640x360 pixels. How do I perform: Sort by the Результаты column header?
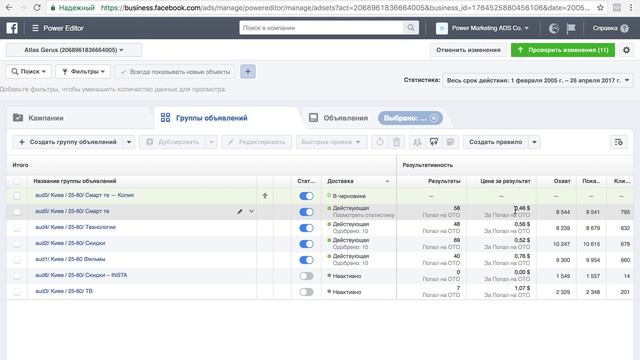(444, 181)
